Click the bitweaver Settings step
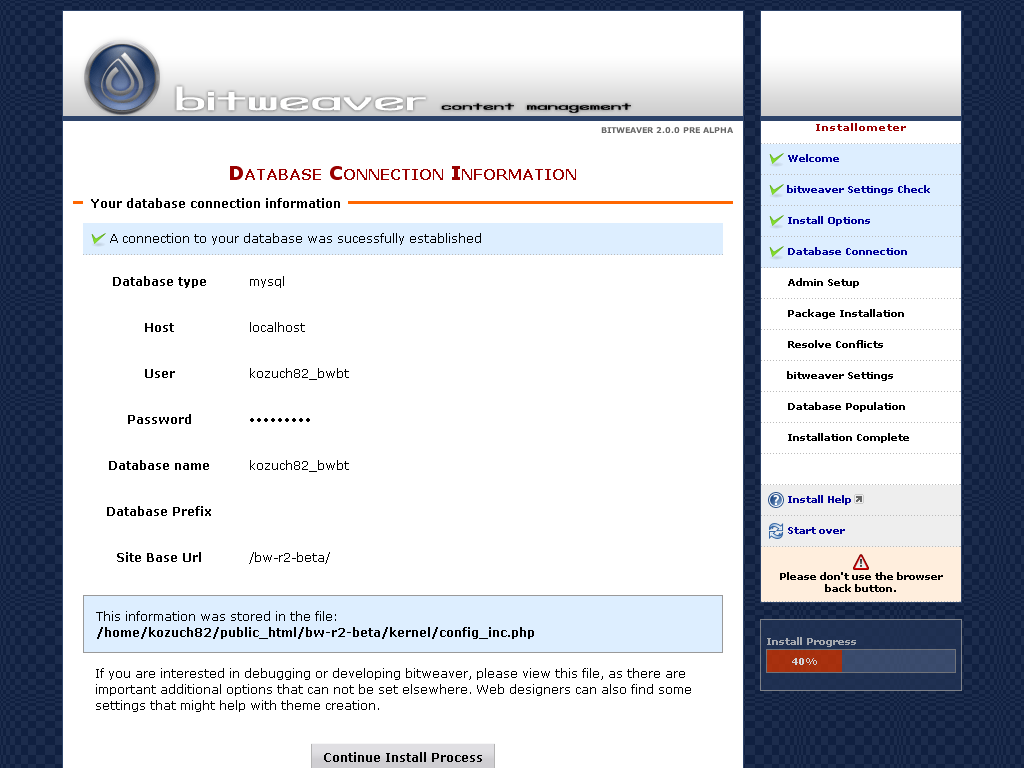The image size is (1024, 768). click(x=840, y=376)
